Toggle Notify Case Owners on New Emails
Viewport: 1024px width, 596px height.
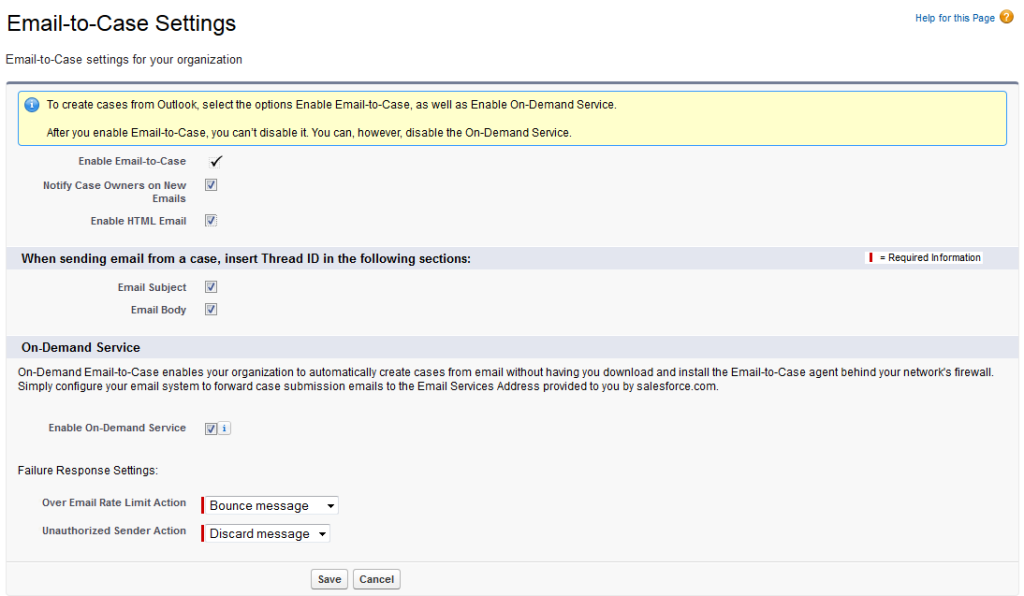tap(211, 185)
